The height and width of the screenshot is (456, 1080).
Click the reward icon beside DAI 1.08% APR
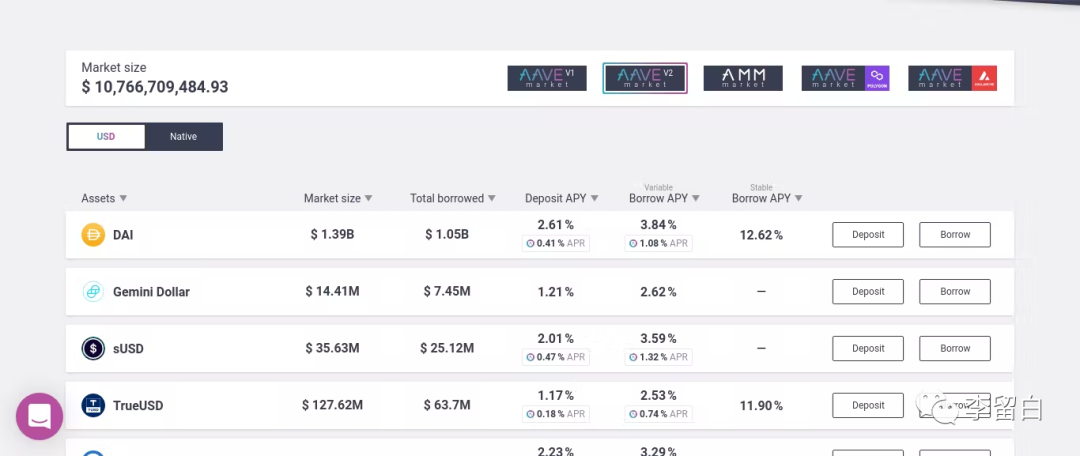click(632, 243)
